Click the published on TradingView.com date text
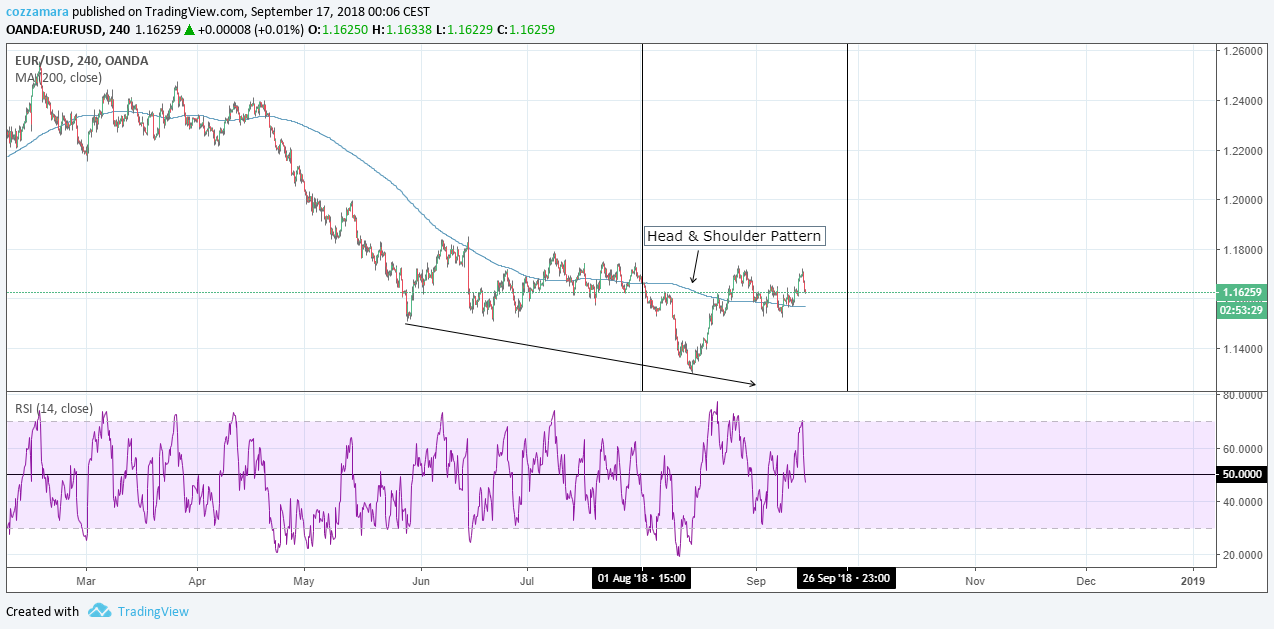 tap(253, 12)
